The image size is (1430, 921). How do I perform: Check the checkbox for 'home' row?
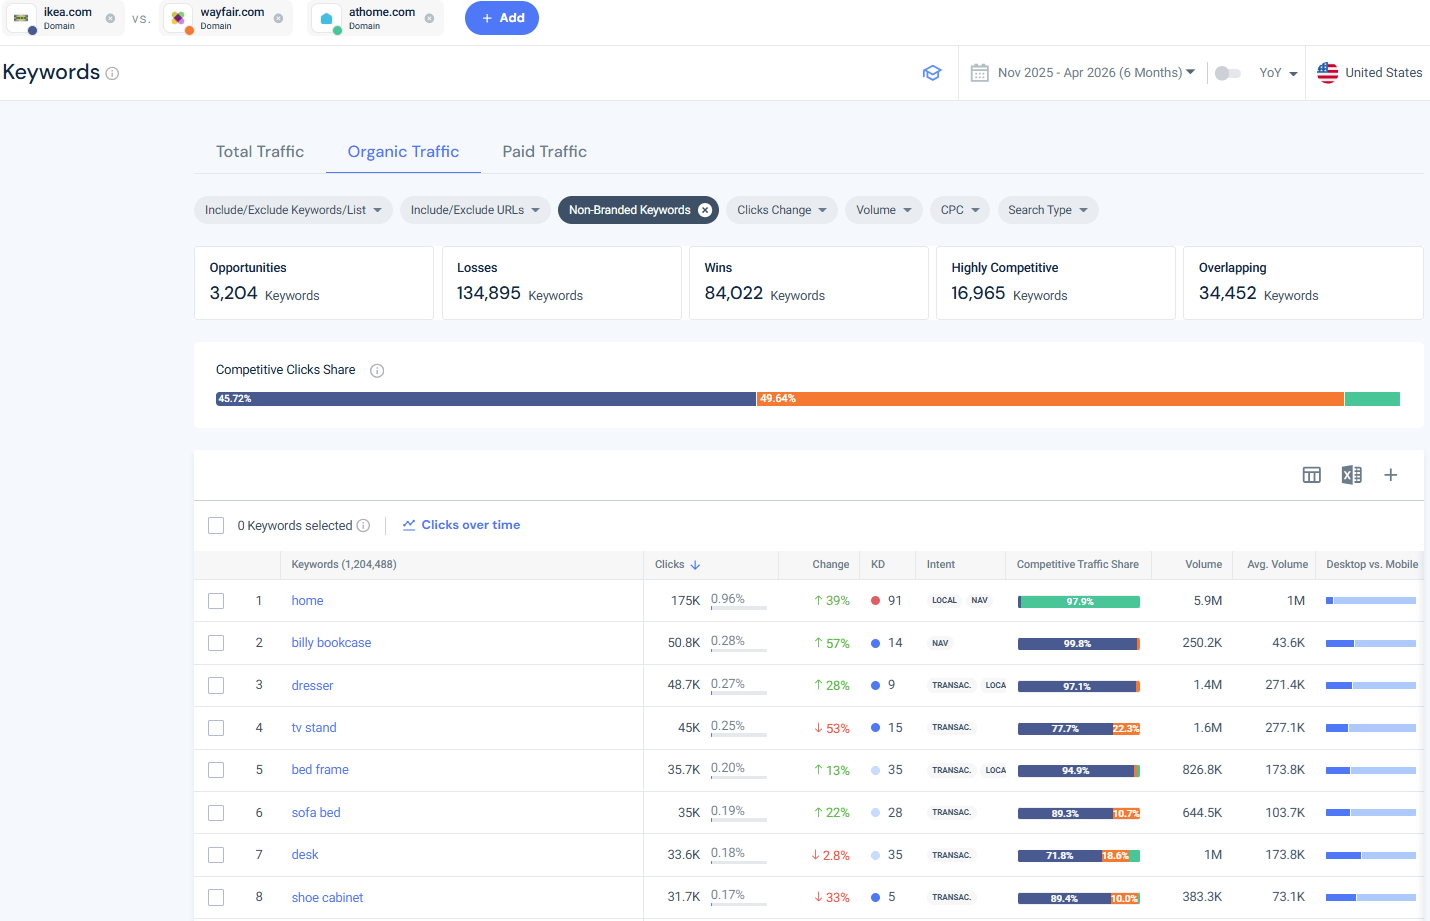coord(216,601)
